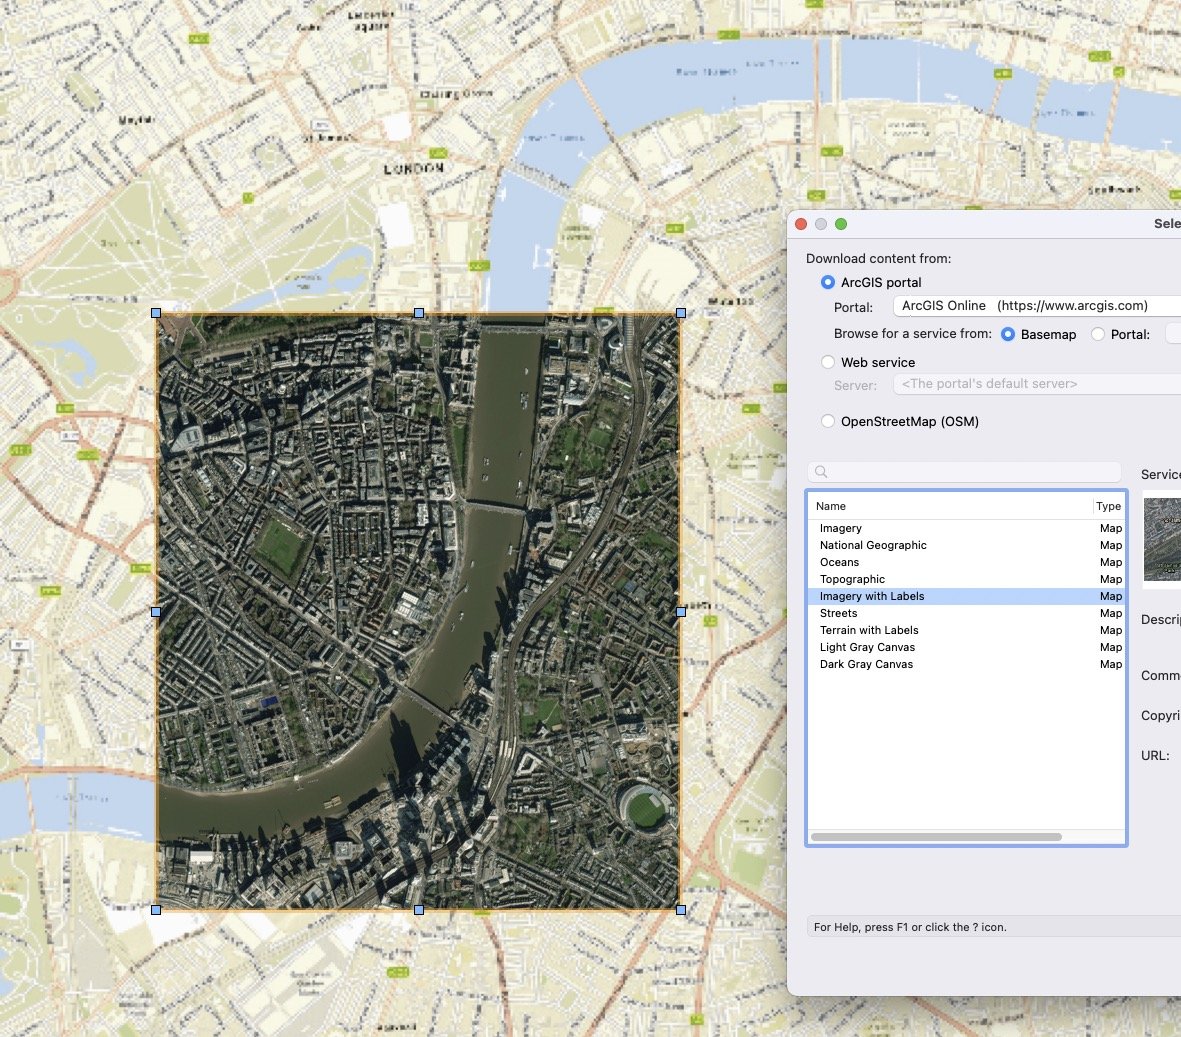Click the service preview thumbnail
Viewport: 1181px width, 1037px height.
[1162, 540]
